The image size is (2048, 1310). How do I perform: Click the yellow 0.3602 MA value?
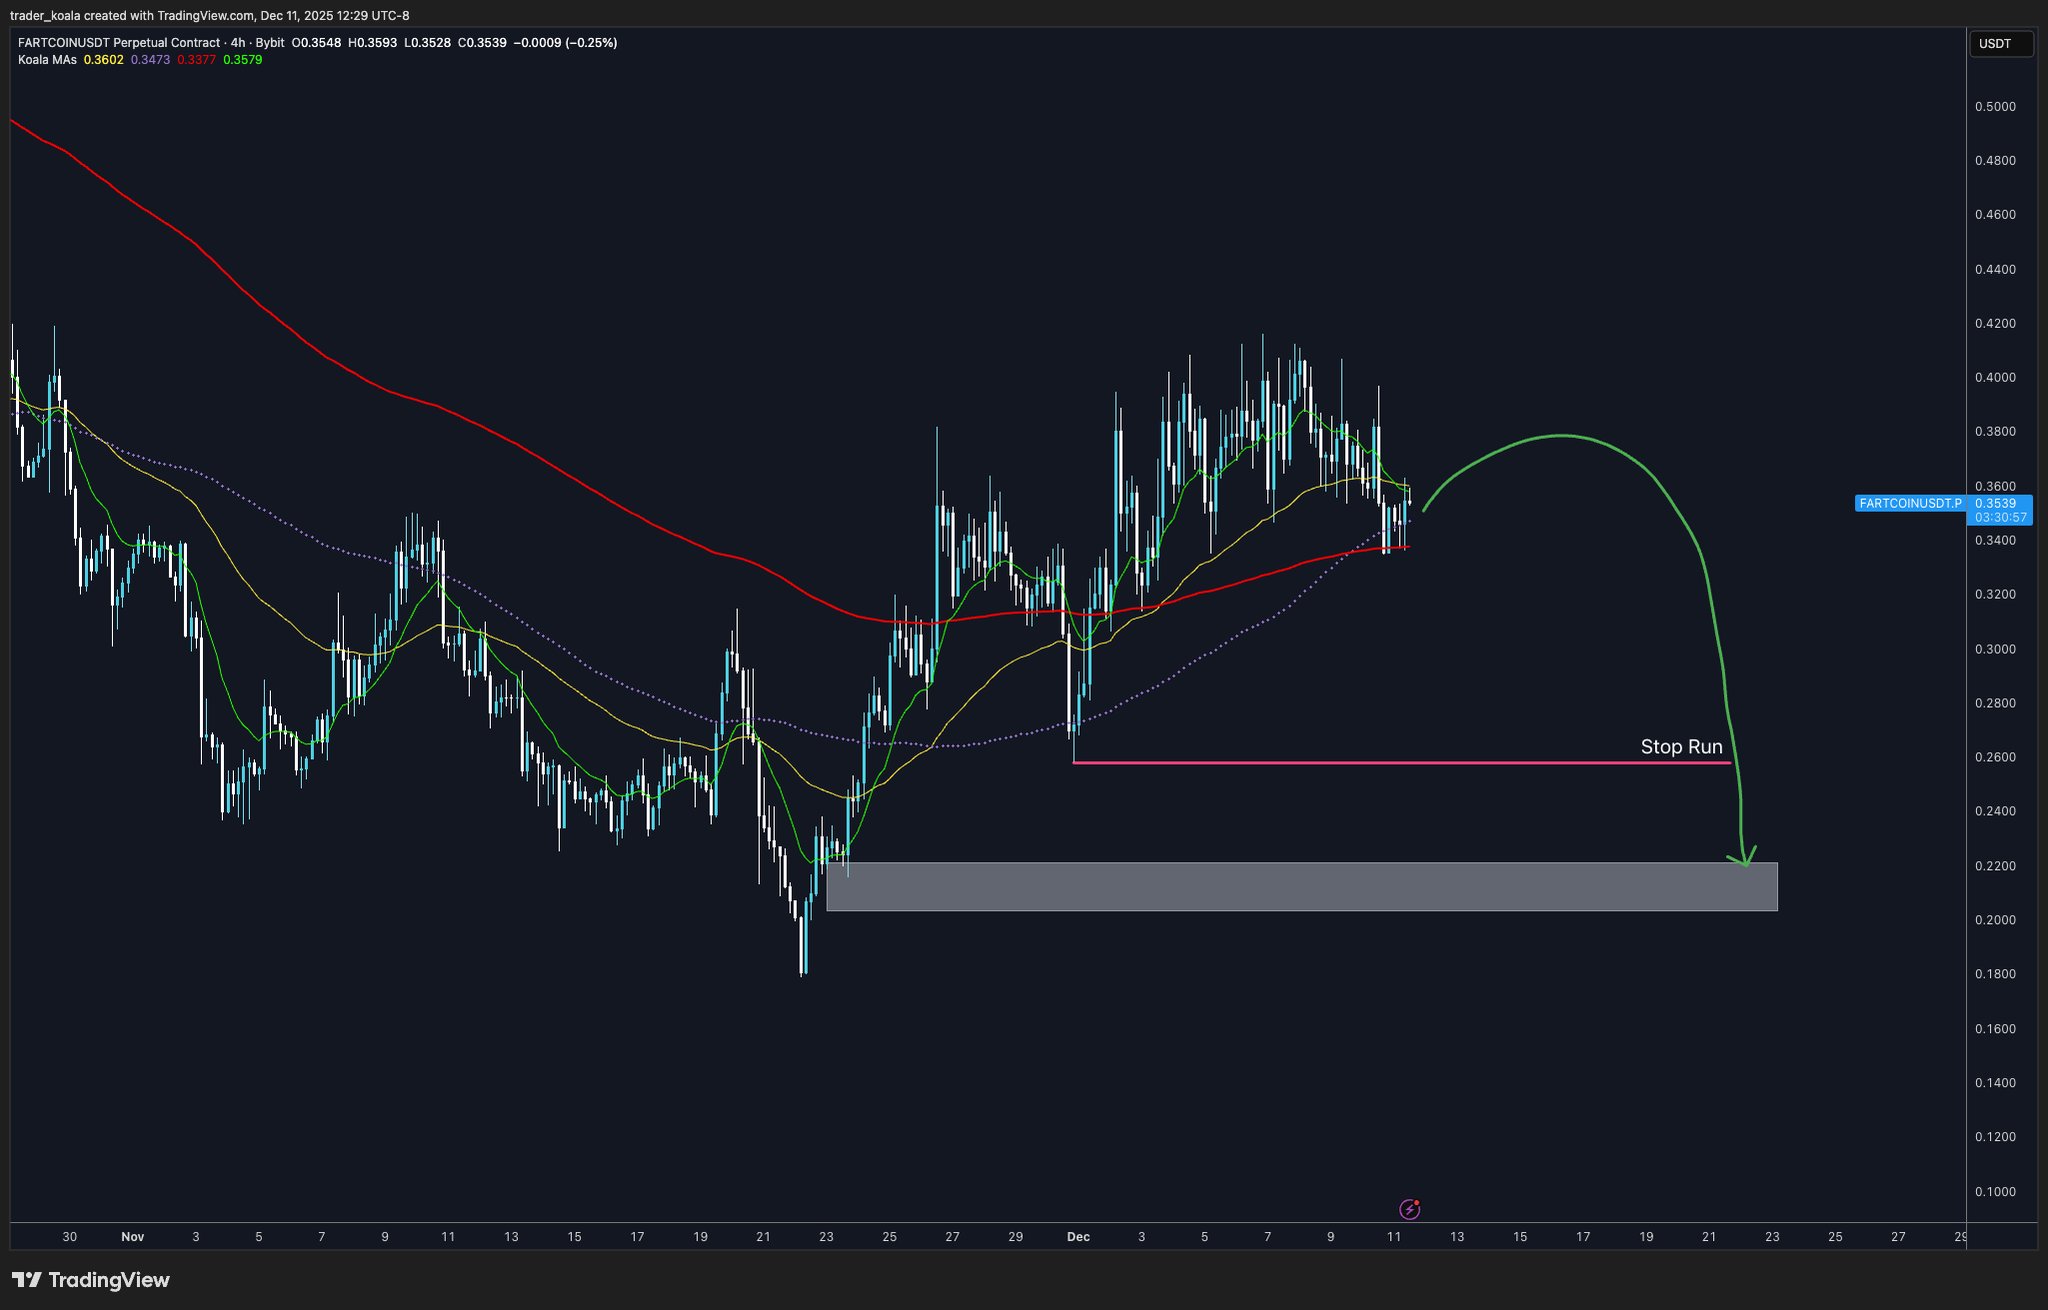tap(103, 60)
